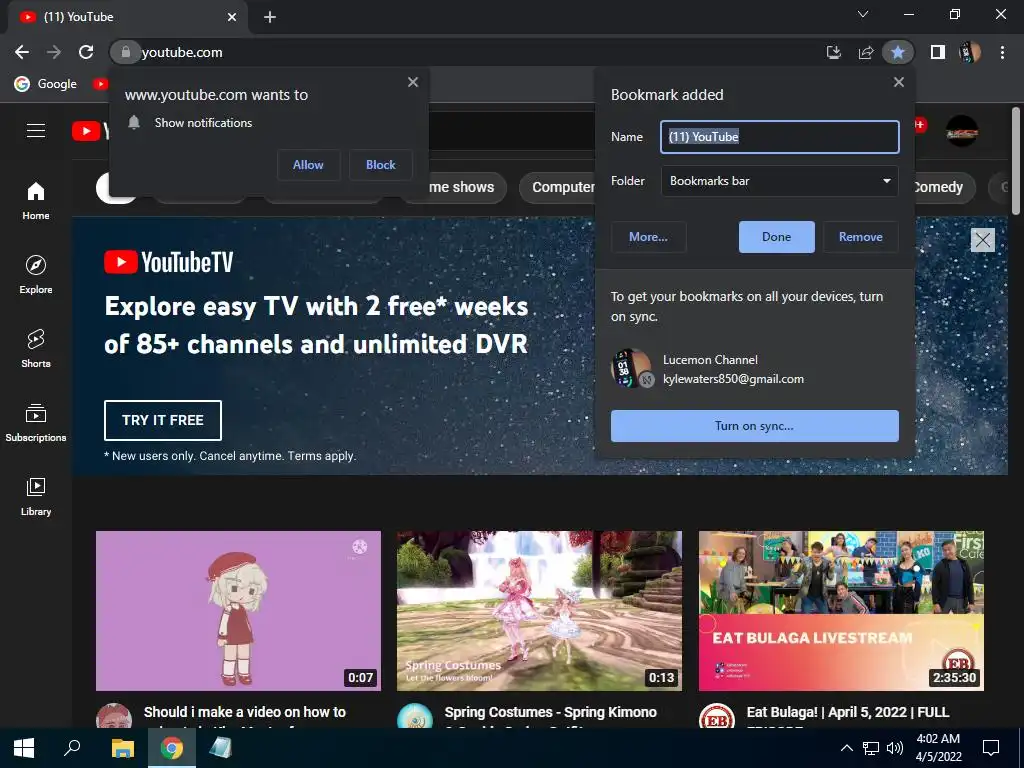The image size is (1024, 768).
Task: Click the tab search chevron in title bar
Action: coord(863,14)
